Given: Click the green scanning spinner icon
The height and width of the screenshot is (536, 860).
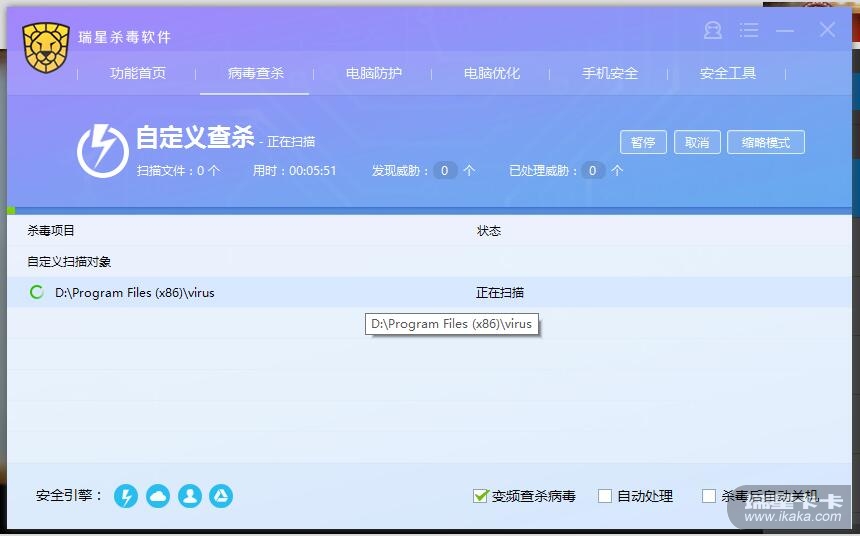Looking at the screenshot, I should coord(36,292).
